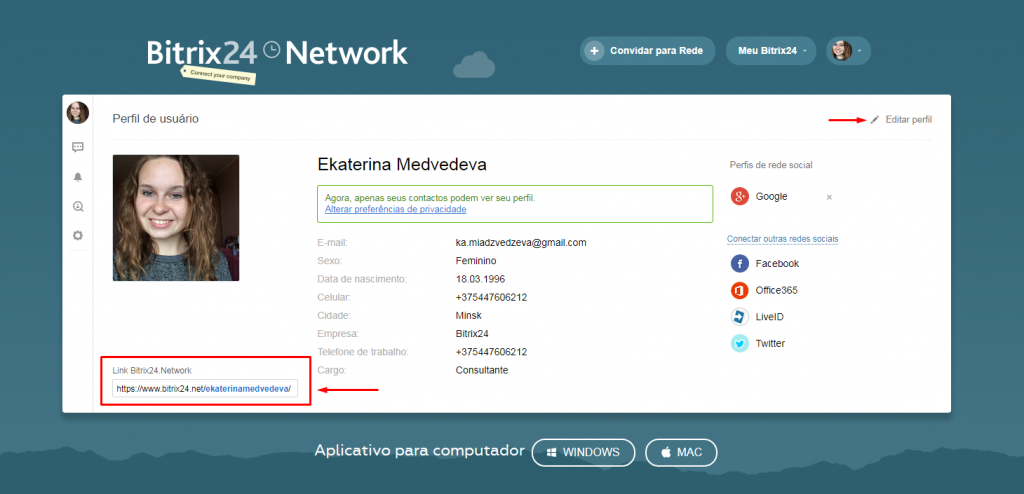Click the Office365 icon
Viewport: 1024px width, 494px height.
pyautogui.click(x=739, y=290)
